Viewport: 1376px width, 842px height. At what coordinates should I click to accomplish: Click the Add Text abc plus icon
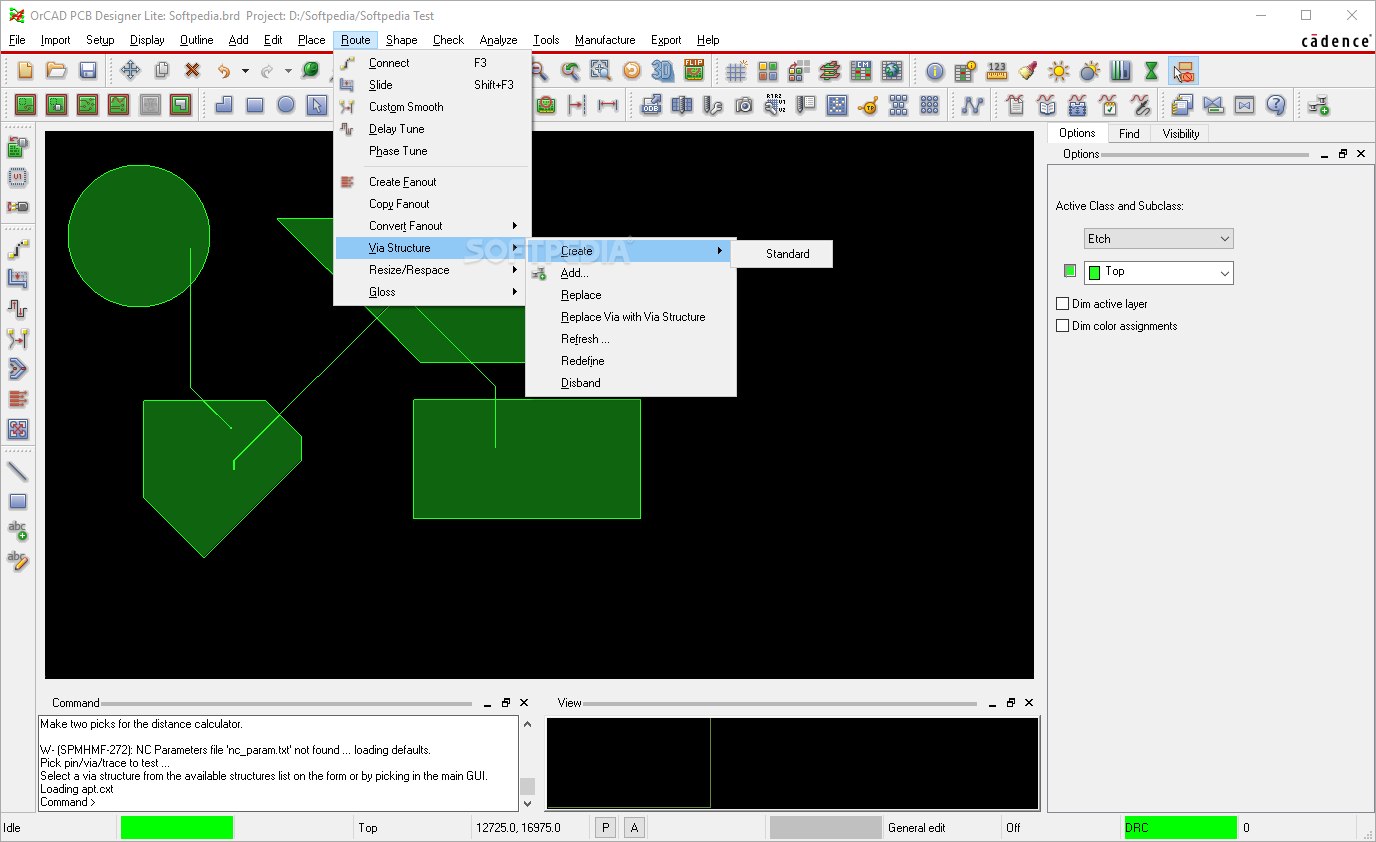tap(18, 531)
